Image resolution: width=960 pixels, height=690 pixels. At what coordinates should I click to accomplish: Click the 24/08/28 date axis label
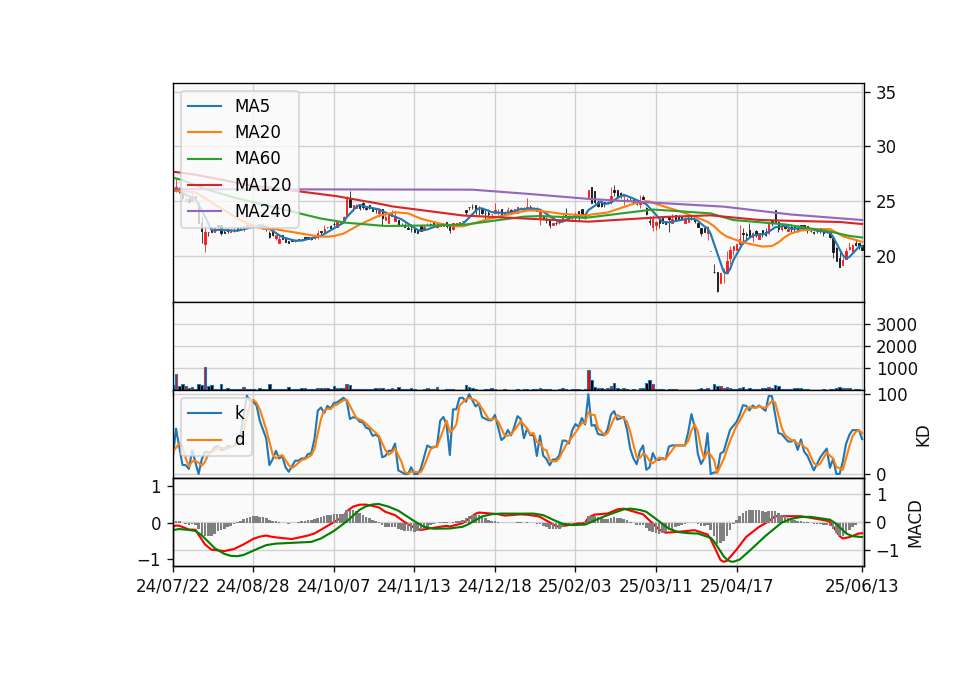pyautogui.click(x=253, y=586)
